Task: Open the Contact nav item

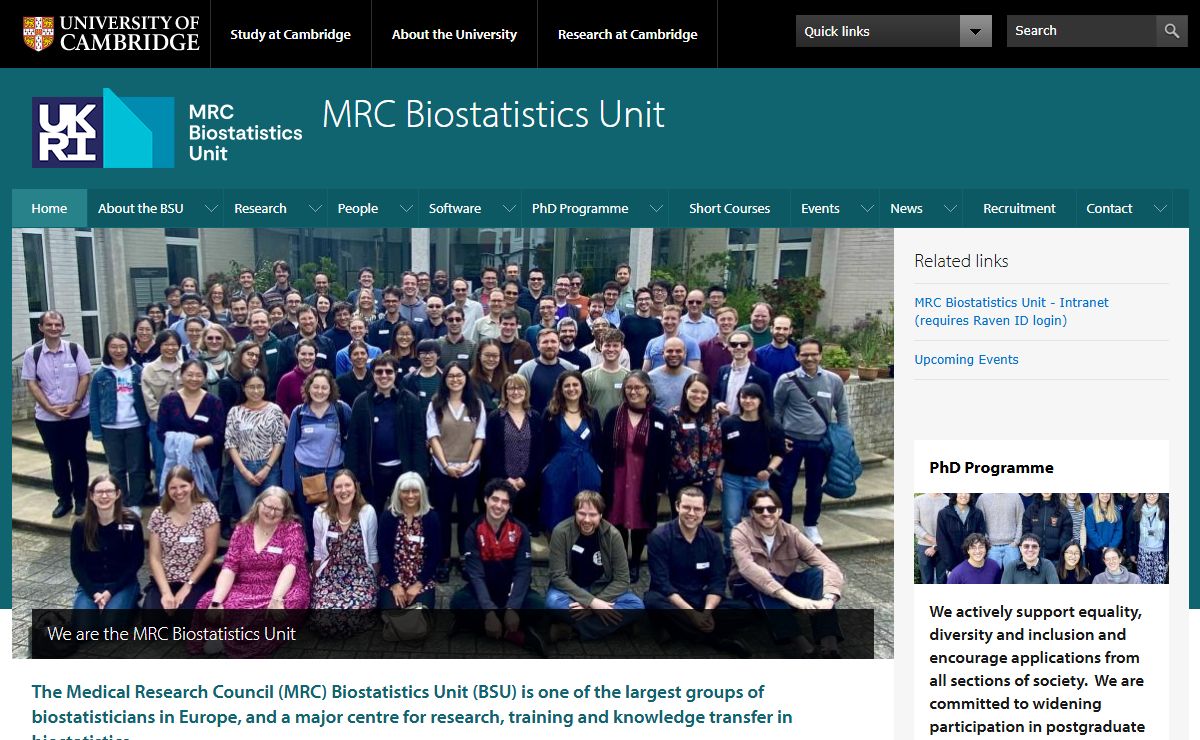Action: tap(1109, 208)
